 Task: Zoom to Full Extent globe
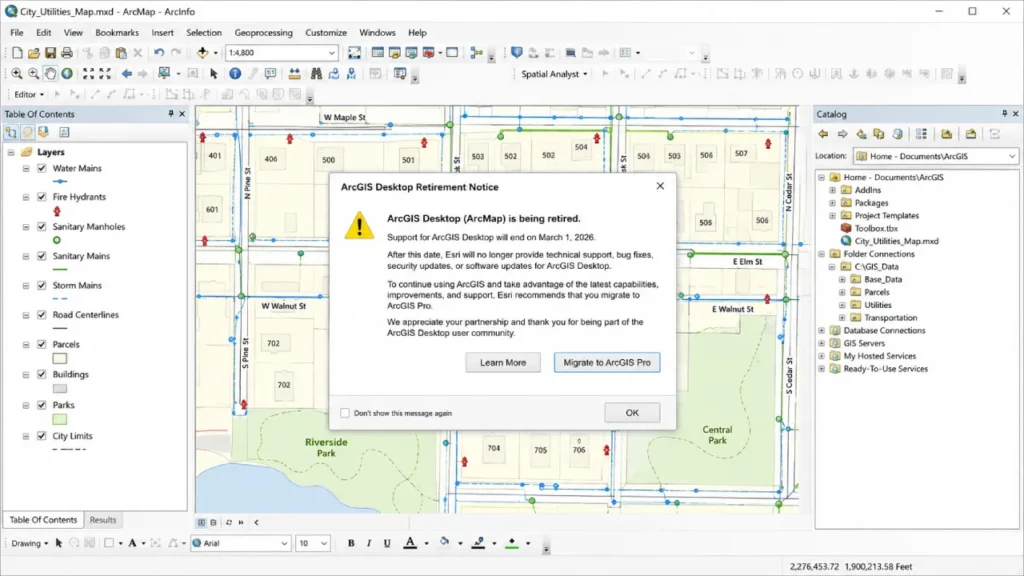coord(67,74)
